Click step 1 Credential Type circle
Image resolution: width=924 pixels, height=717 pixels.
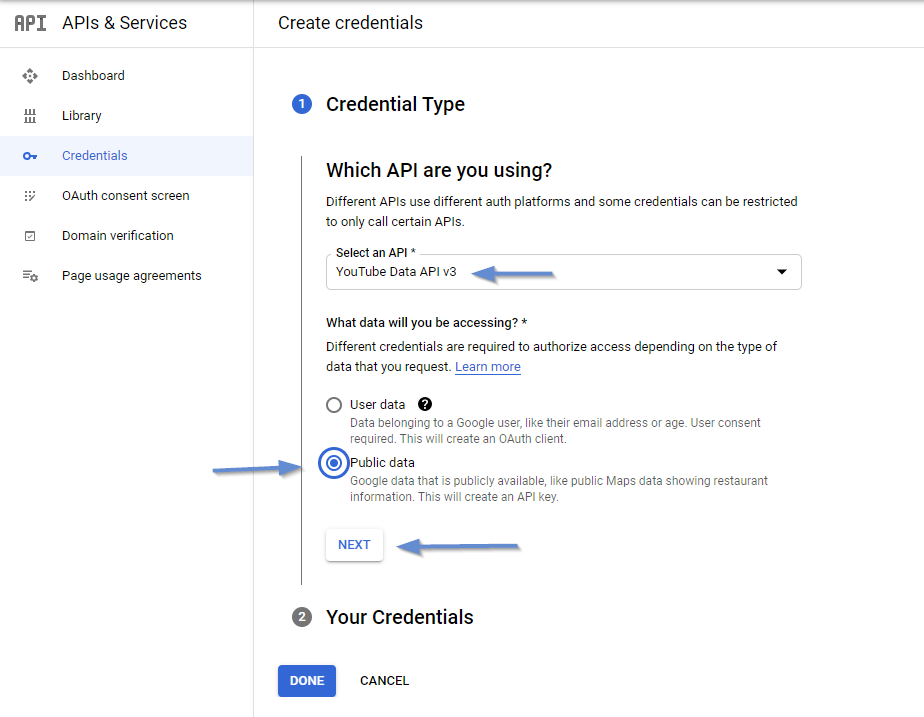point(302,104)
